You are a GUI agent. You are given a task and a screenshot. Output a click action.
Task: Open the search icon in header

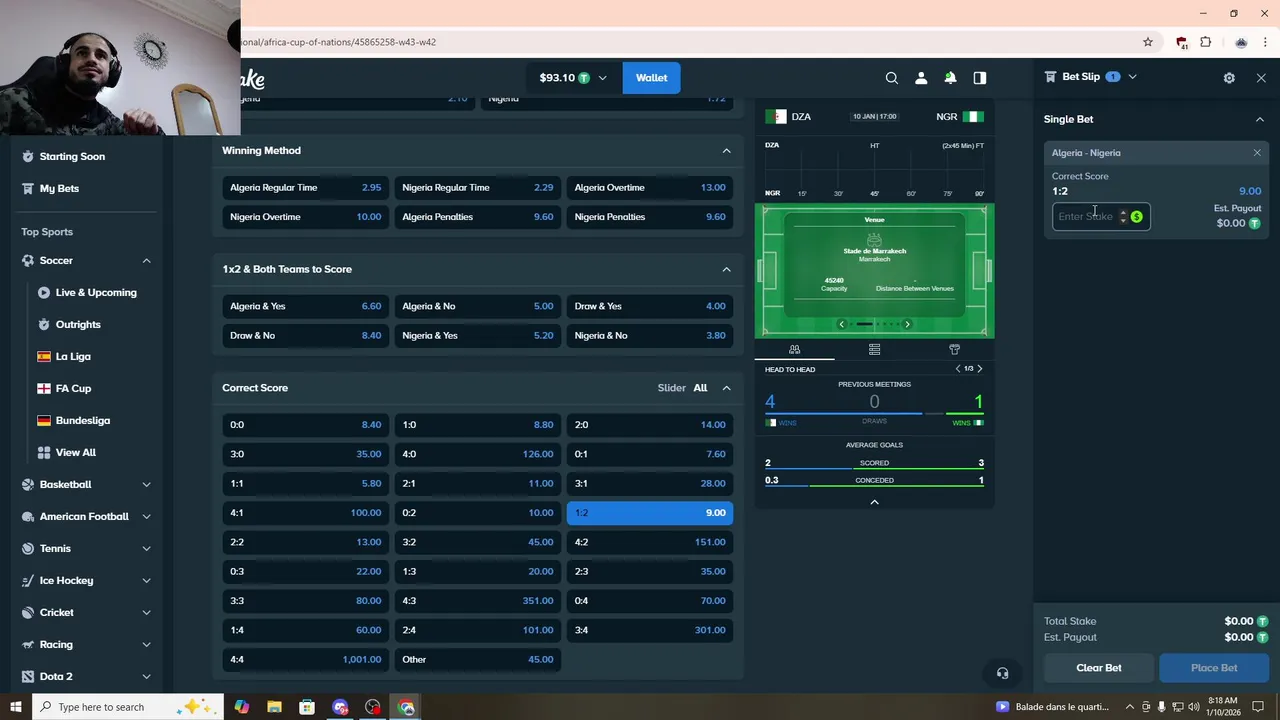892,78
